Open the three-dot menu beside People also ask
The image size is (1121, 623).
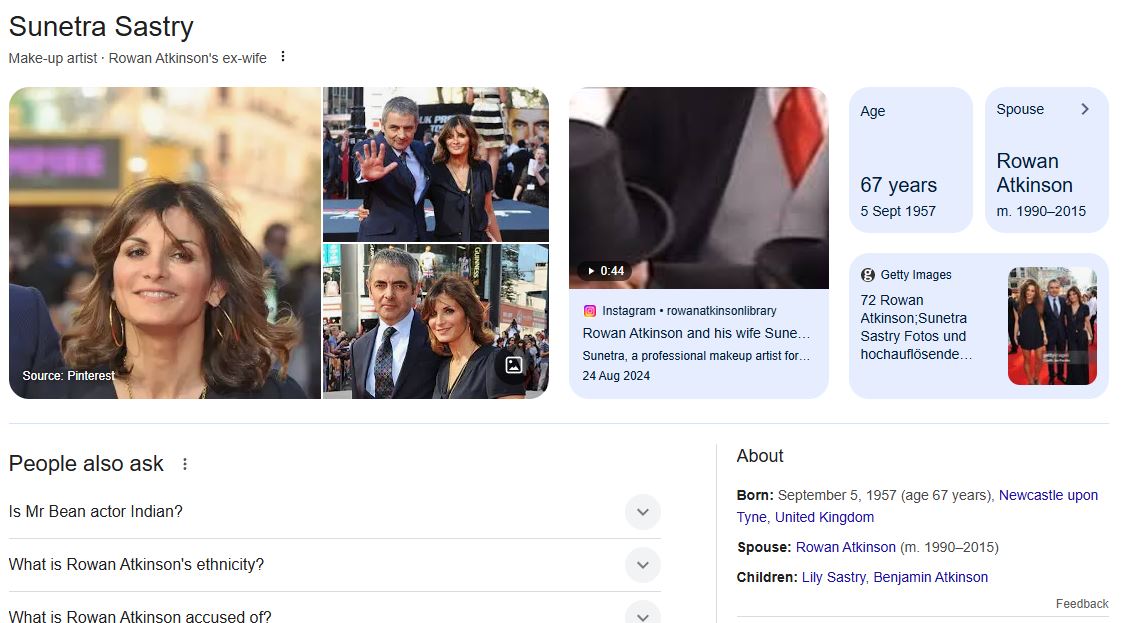(184, 464)
